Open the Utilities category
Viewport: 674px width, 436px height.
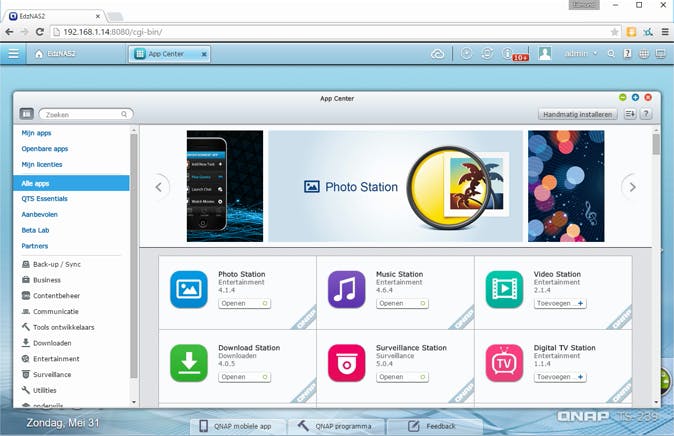point(39,390)
